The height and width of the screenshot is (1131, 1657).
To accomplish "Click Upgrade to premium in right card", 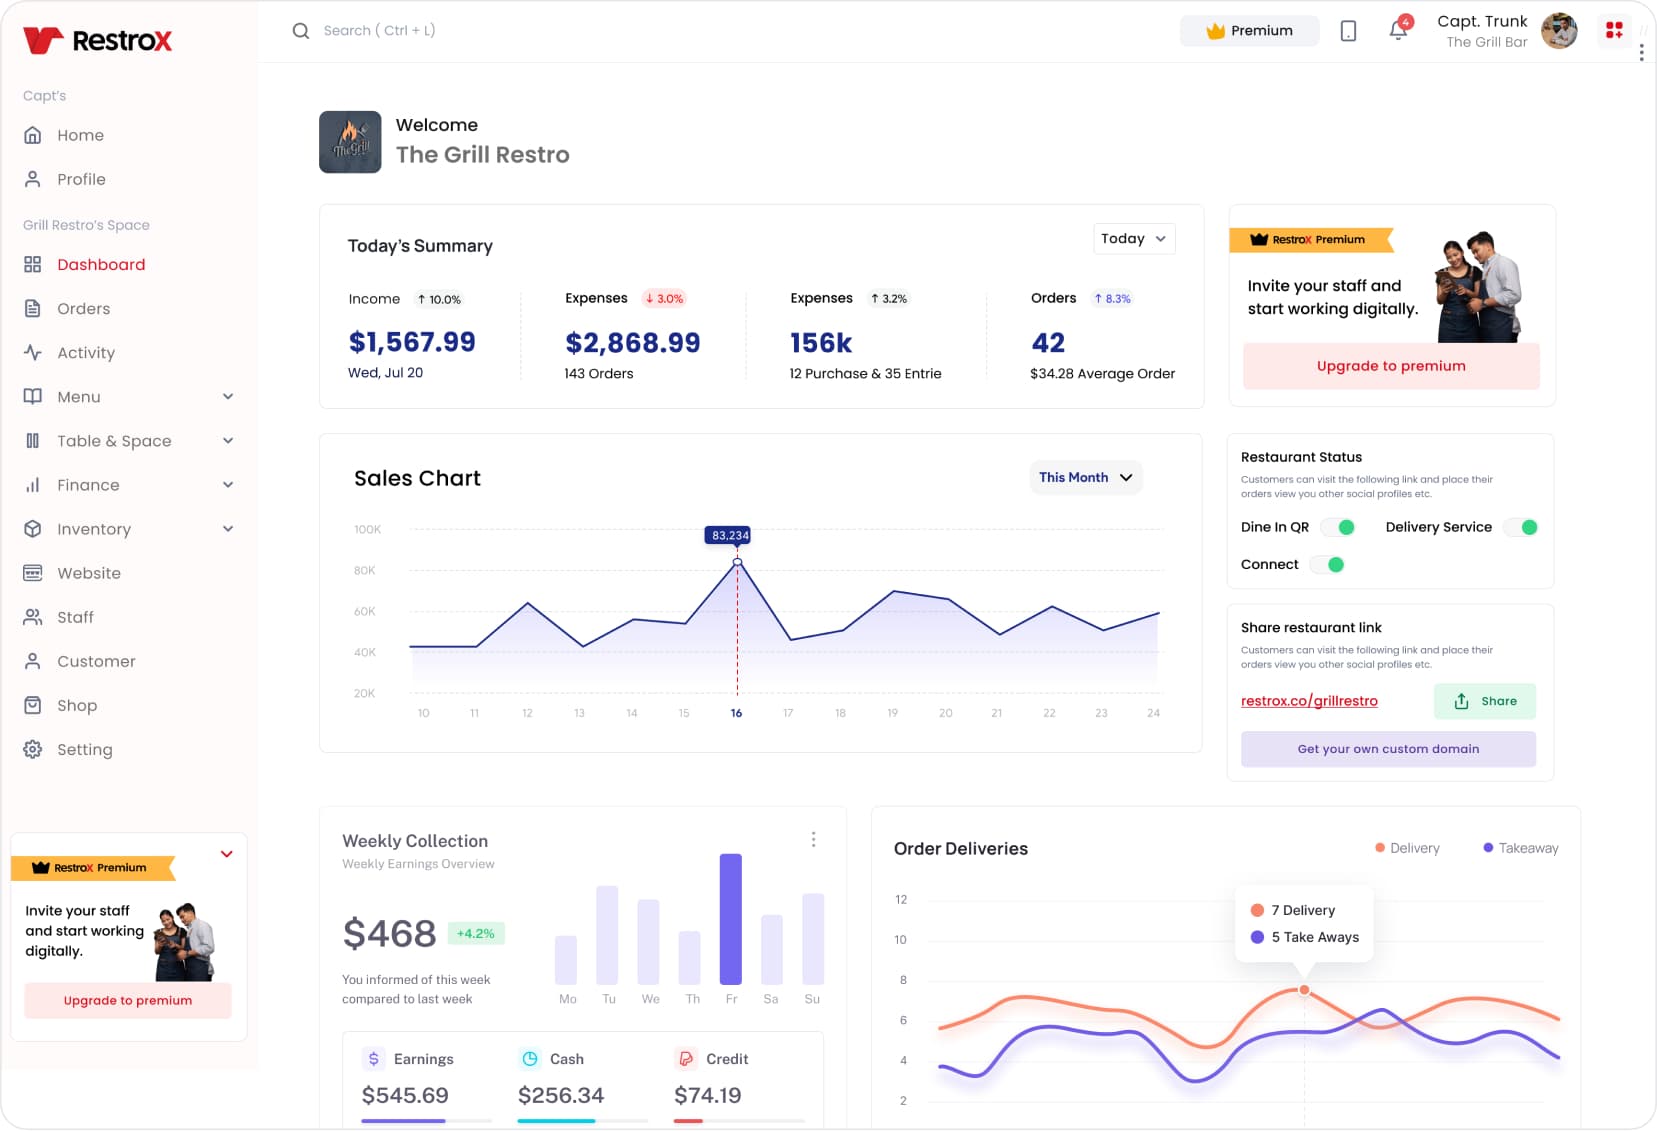I will (1391, 366).
